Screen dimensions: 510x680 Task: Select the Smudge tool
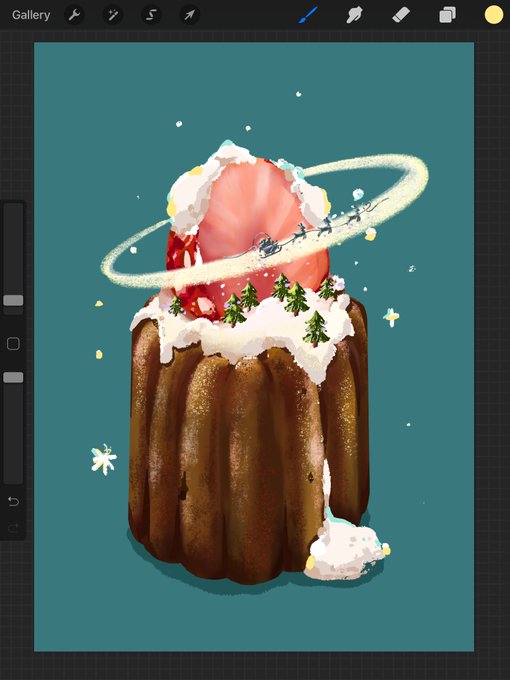pos(355,15)
